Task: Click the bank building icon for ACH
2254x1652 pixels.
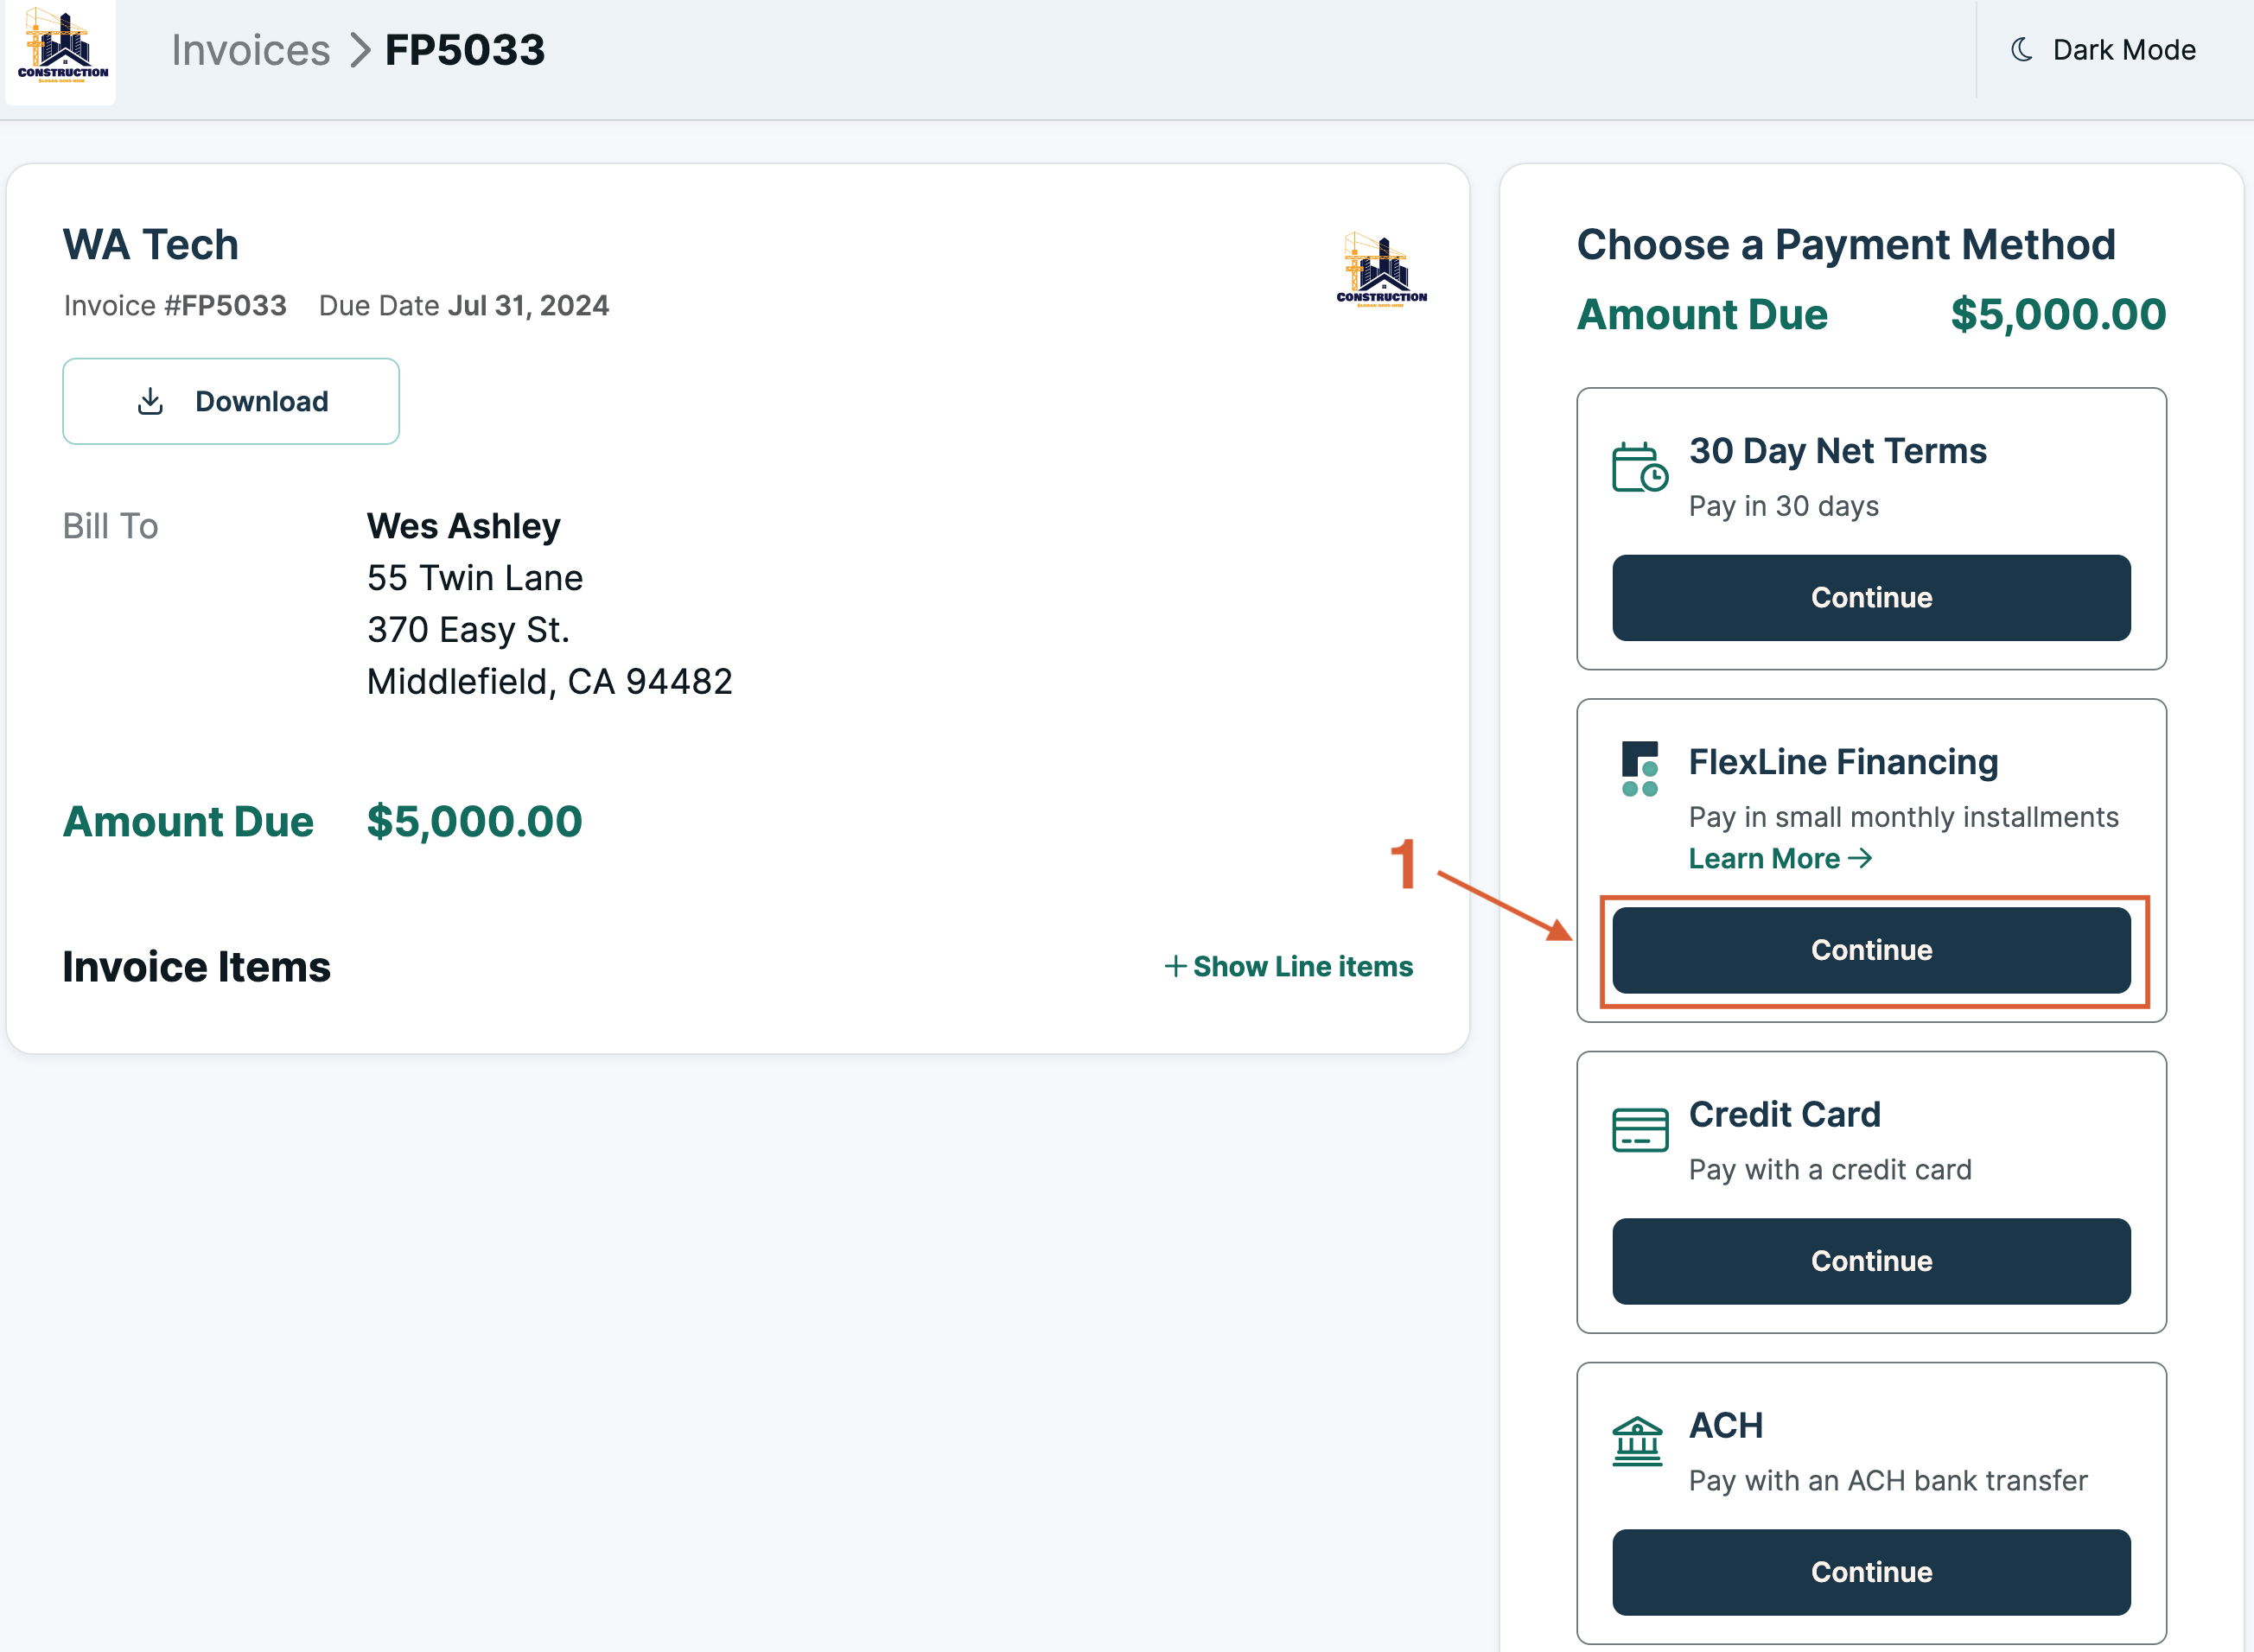Action: click(x=1638, y=1440)
